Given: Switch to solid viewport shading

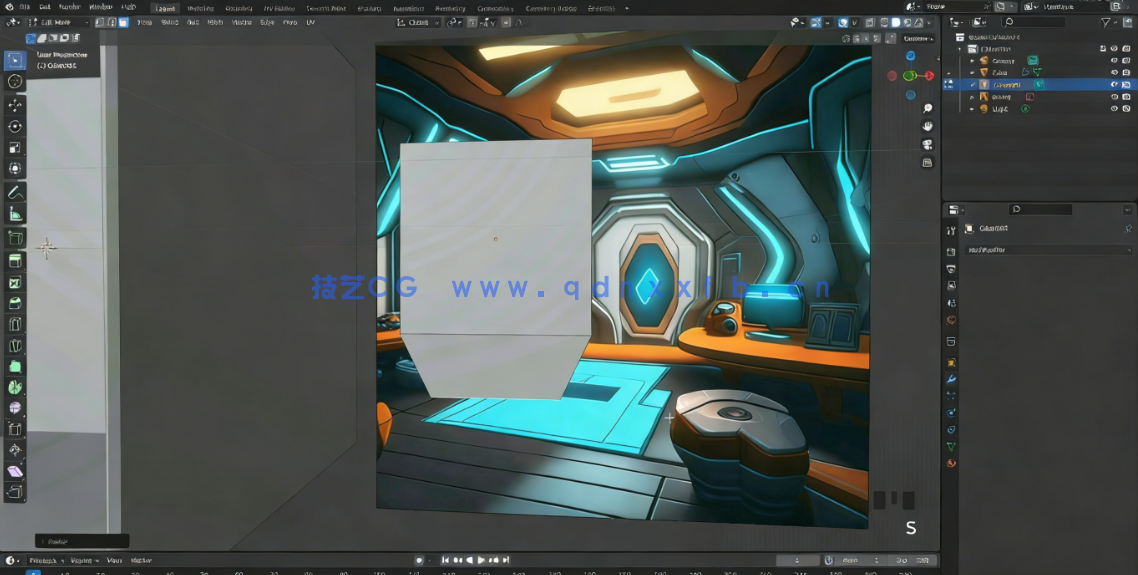Looking at the screenshot, I should [896, 23].
